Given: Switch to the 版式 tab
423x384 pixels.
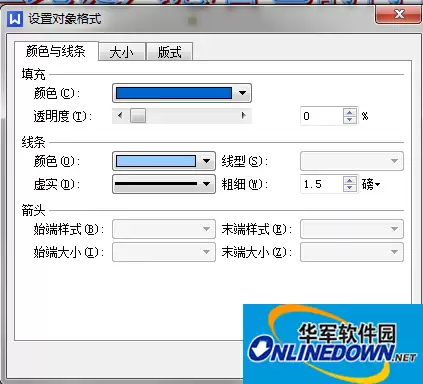Looking at the screenshot, I should (x=170, y=52).
